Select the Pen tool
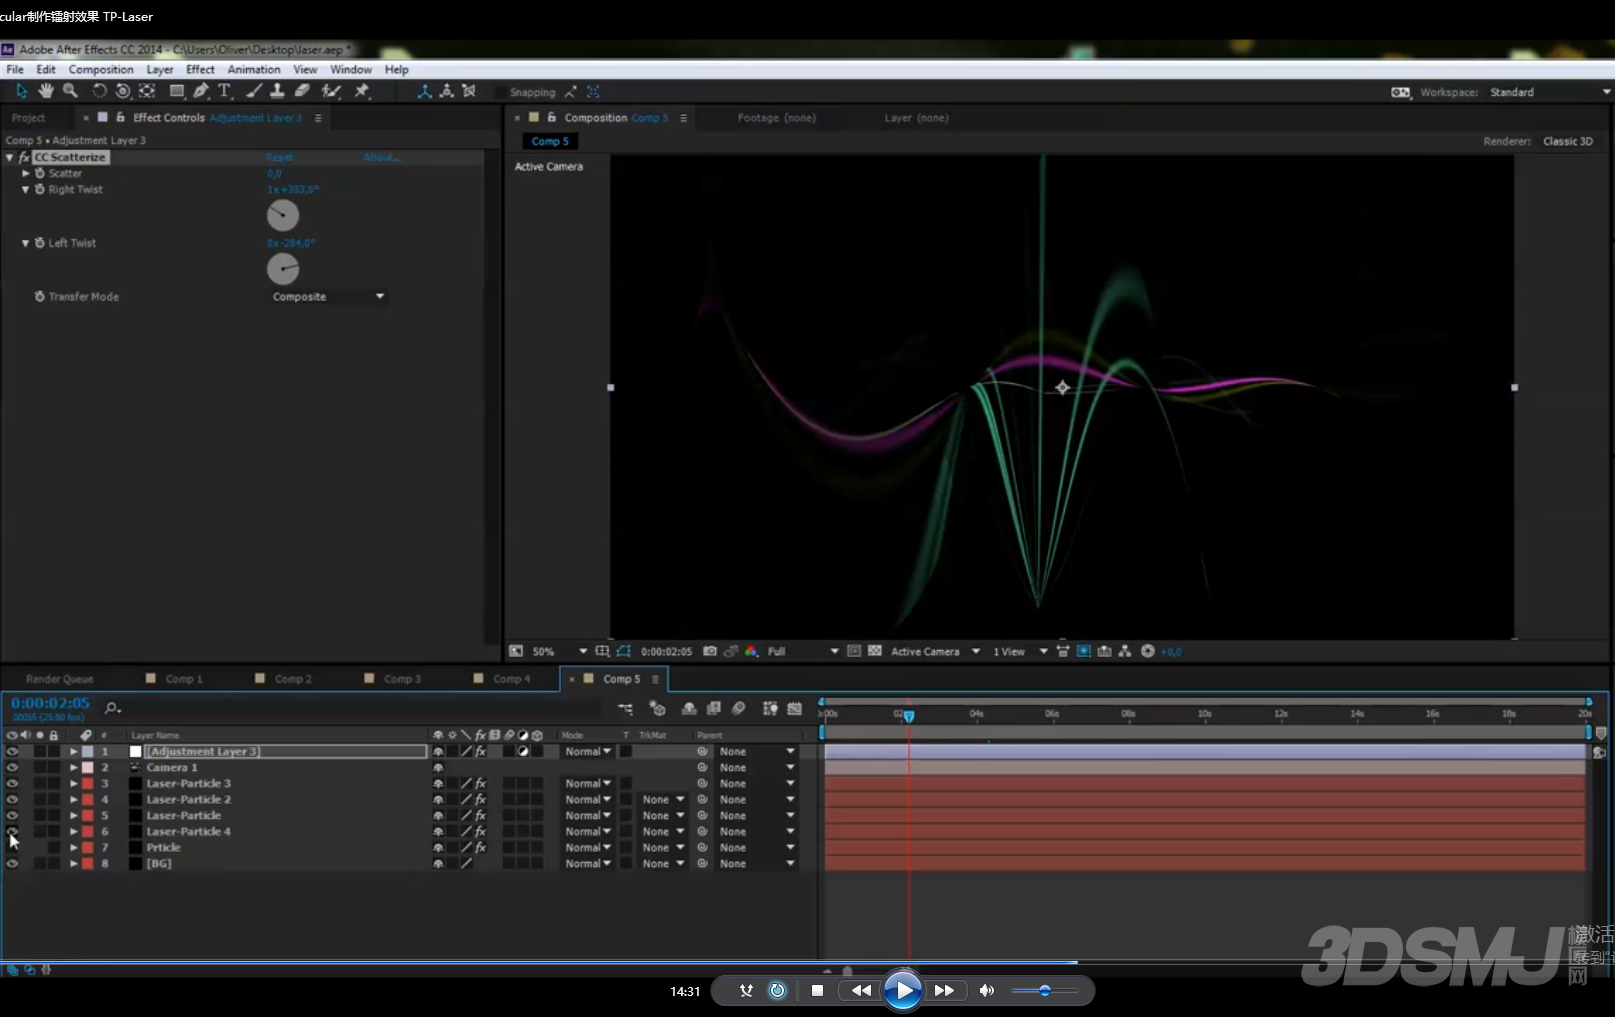Screen dimensions: 1615x1017 tap(201, 91)
